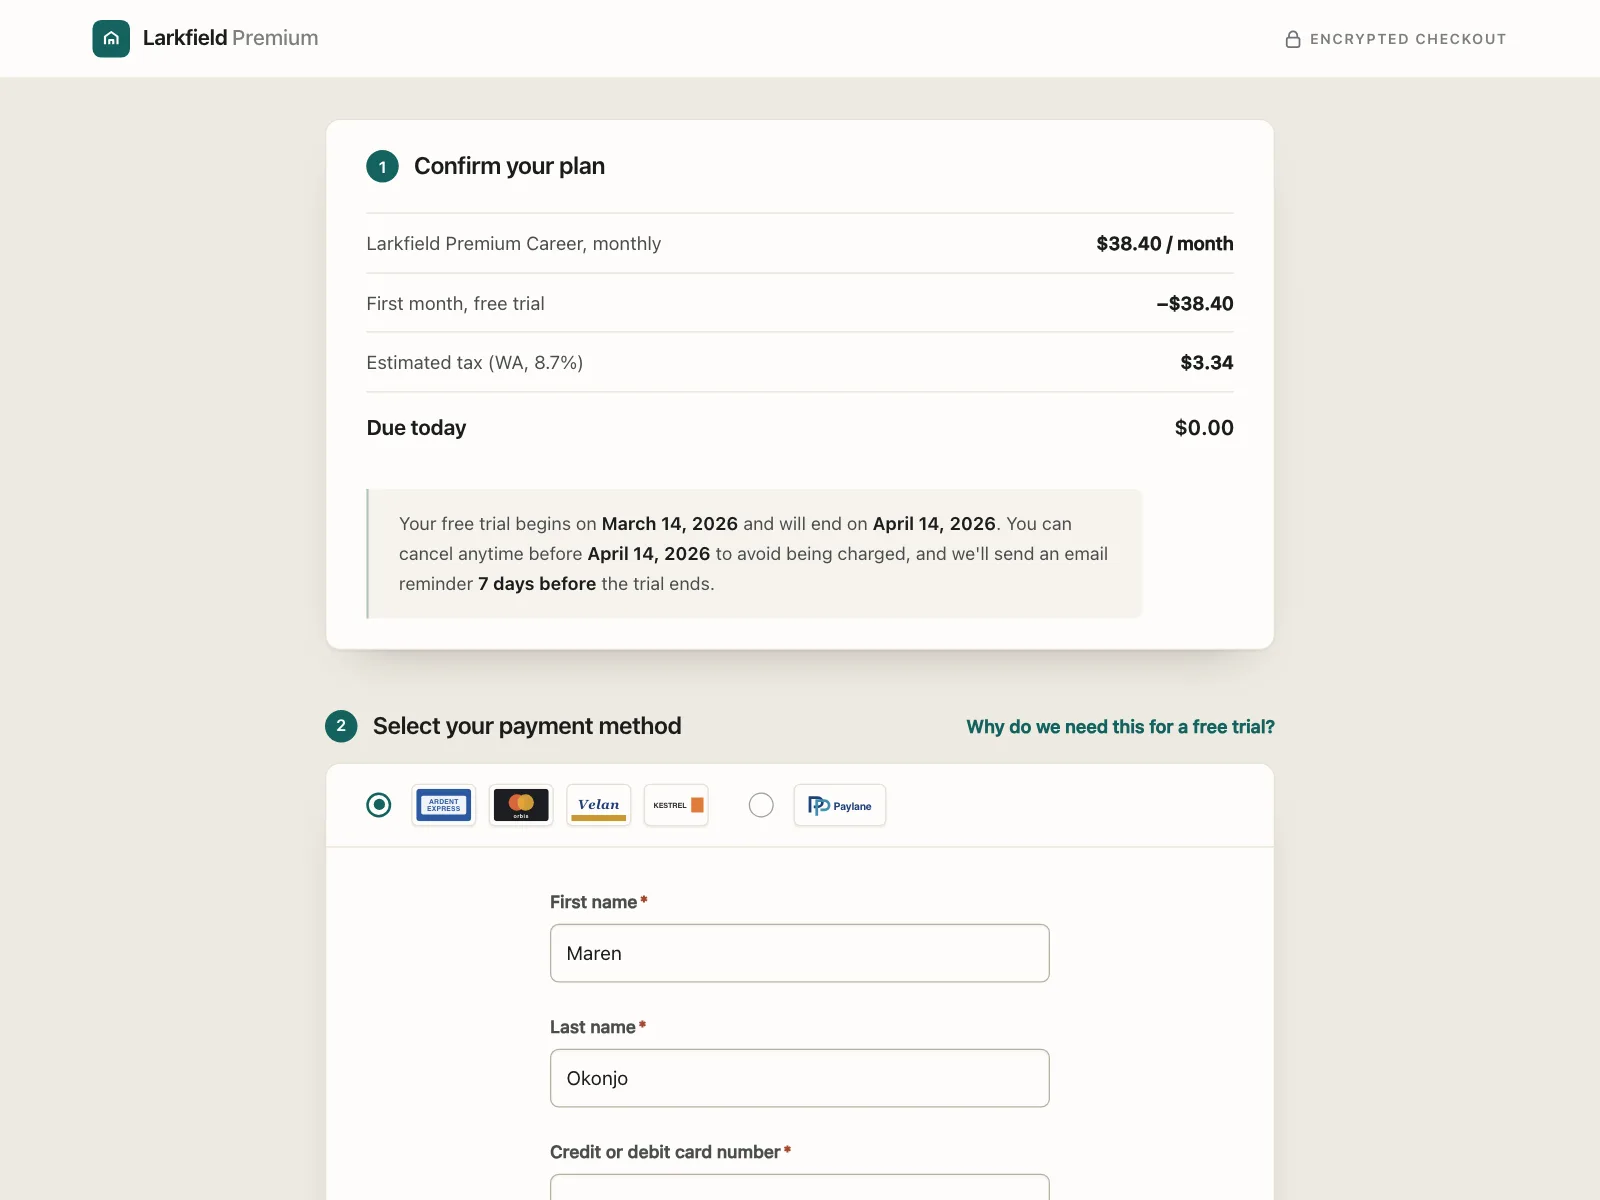Click the Velan card logo
Viewport: 1600px width, 1200px height.
tap(599, 805)
